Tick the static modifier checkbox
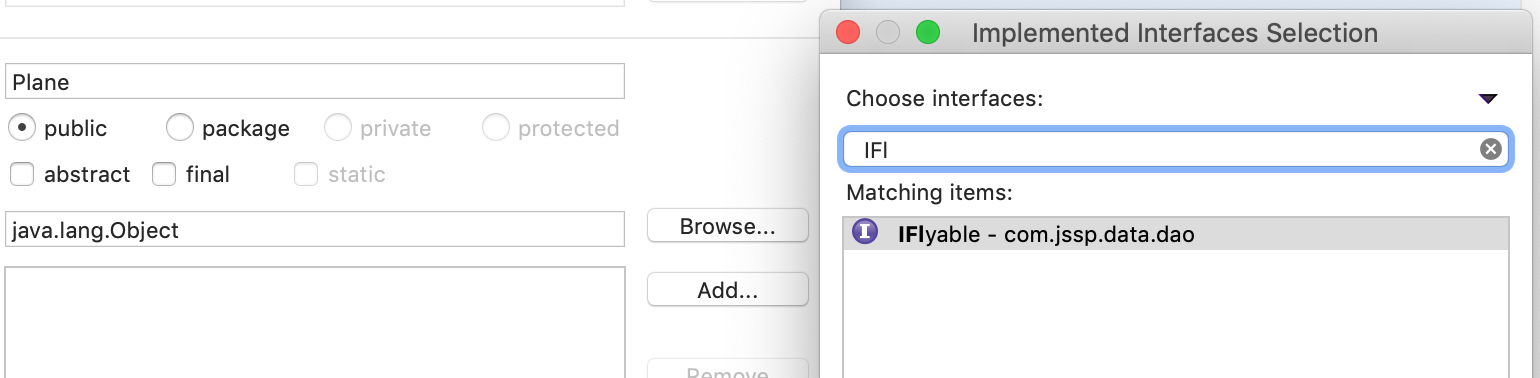This screenshot has width=1540, height=378. point(306,175)
